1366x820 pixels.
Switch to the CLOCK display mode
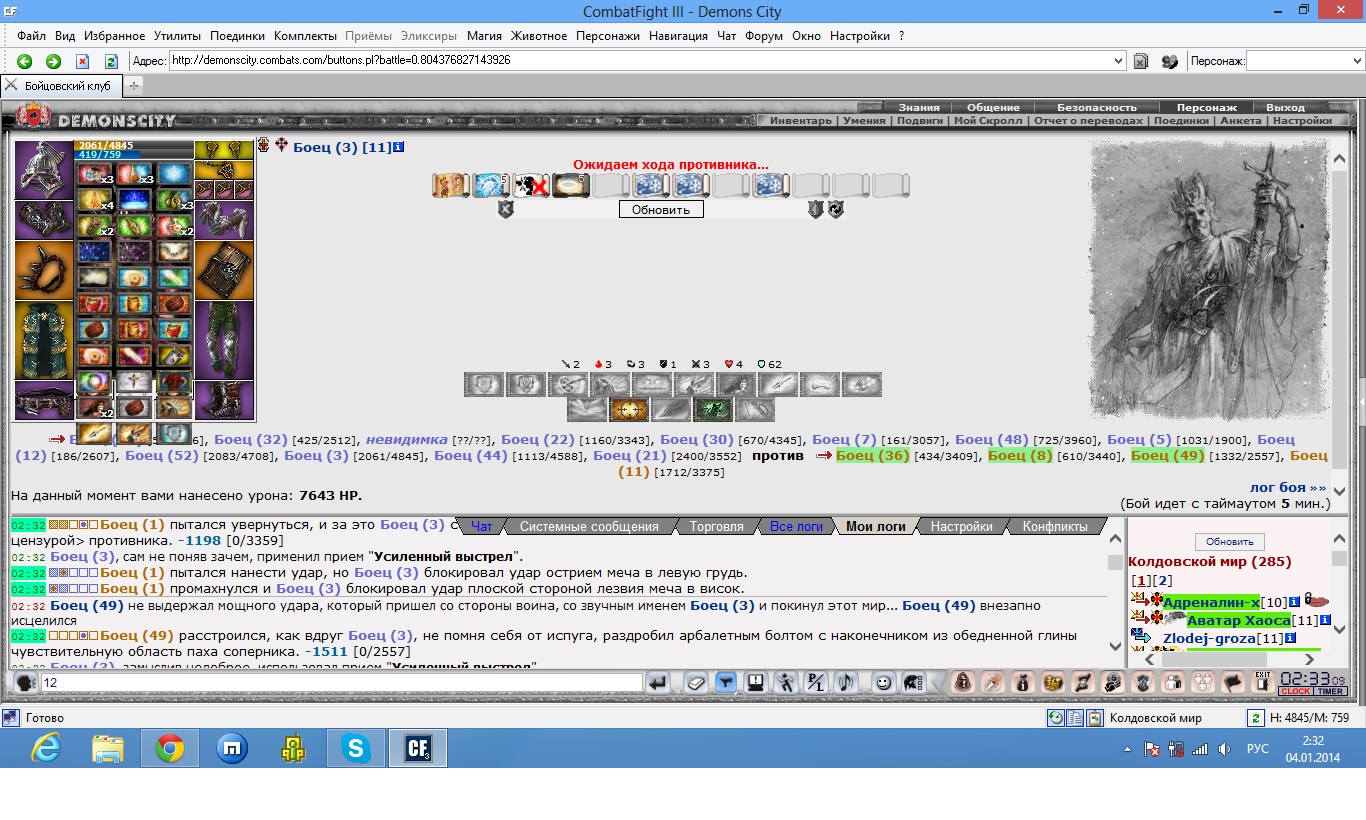[x=1296, y=692]
